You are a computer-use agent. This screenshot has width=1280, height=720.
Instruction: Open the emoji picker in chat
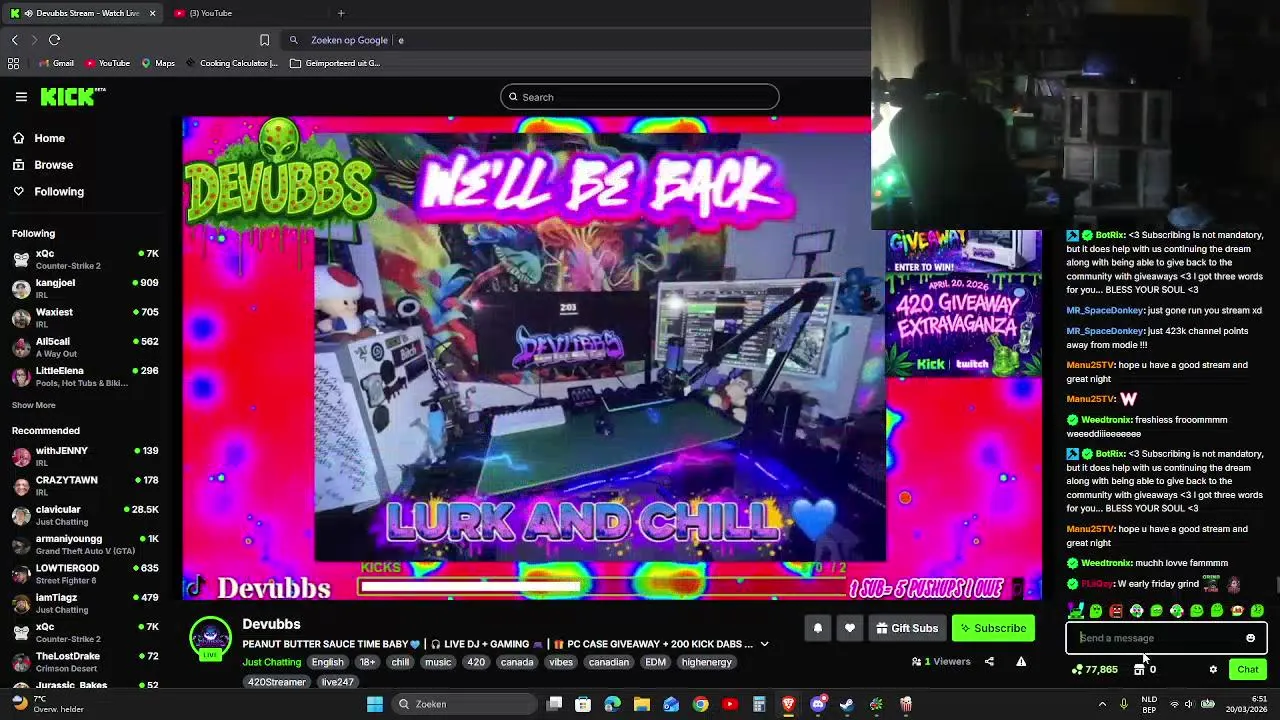[1250, 638]
